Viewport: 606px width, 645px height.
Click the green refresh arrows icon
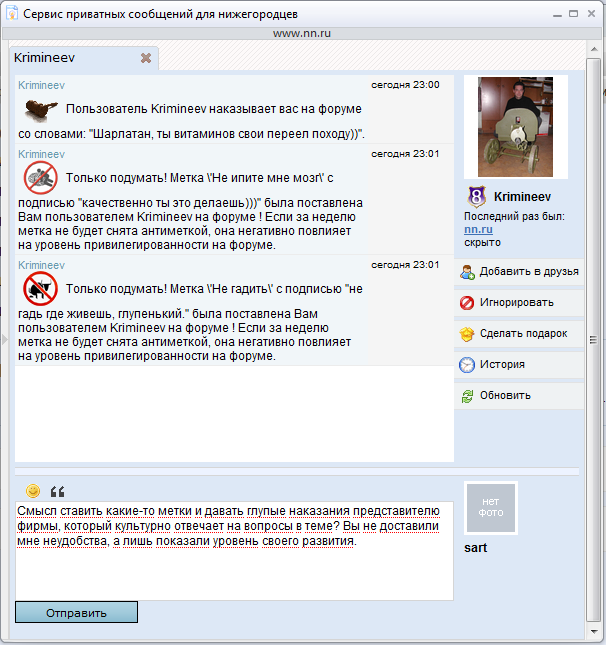tap(467, 395)
